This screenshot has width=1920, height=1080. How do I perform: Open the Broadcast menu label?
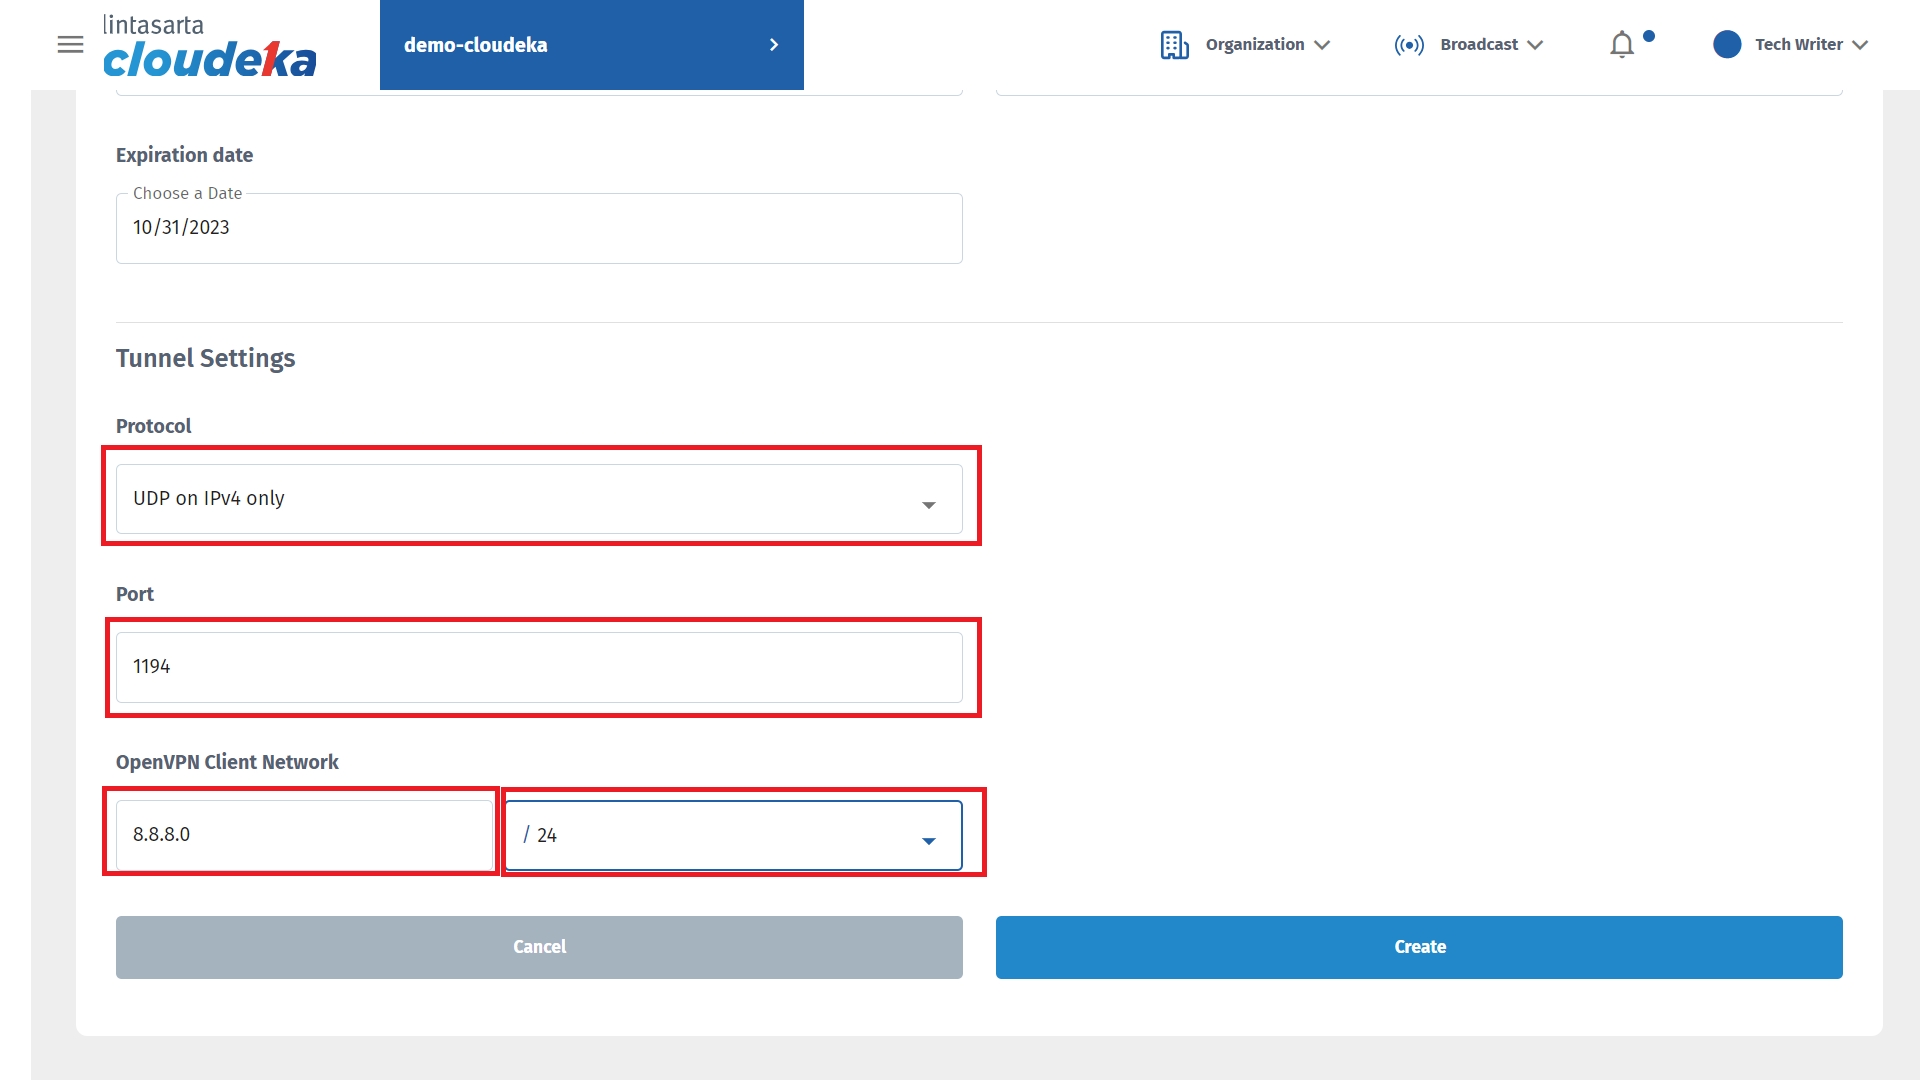coord(1478,45)
